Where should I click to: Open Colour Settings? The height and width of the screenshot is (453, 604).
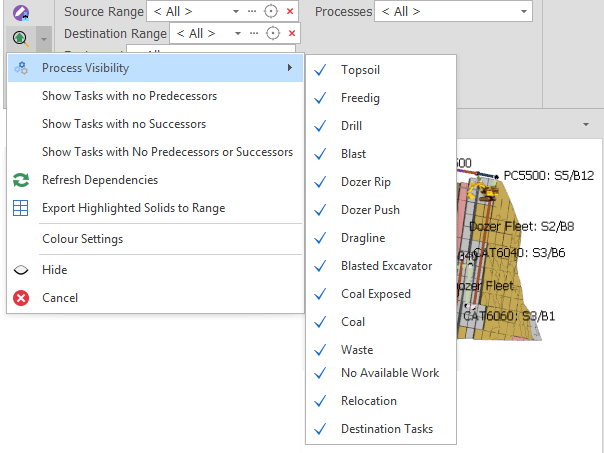click(x=82, y=239)
